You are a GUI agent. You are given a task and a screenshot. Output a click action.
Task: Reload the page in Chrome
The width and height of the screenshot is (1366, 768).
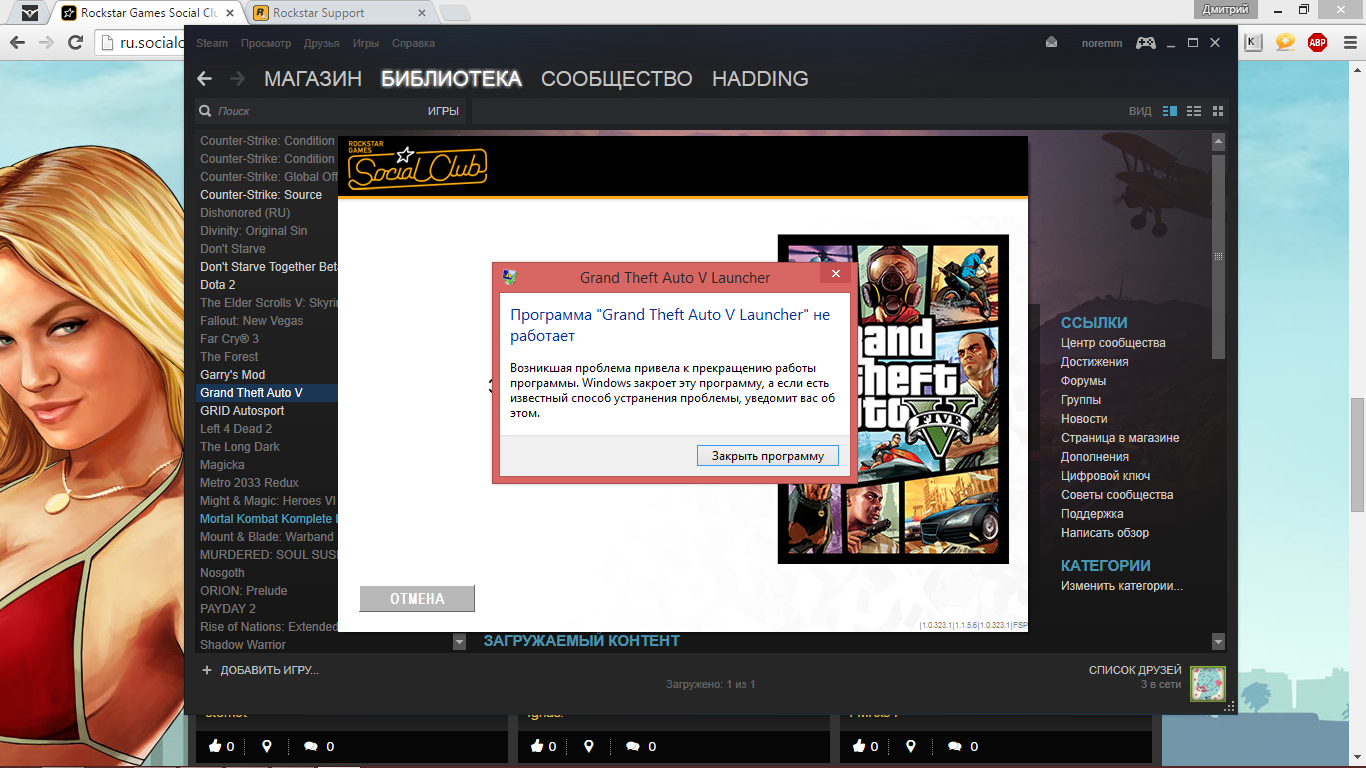click(75, 43)
